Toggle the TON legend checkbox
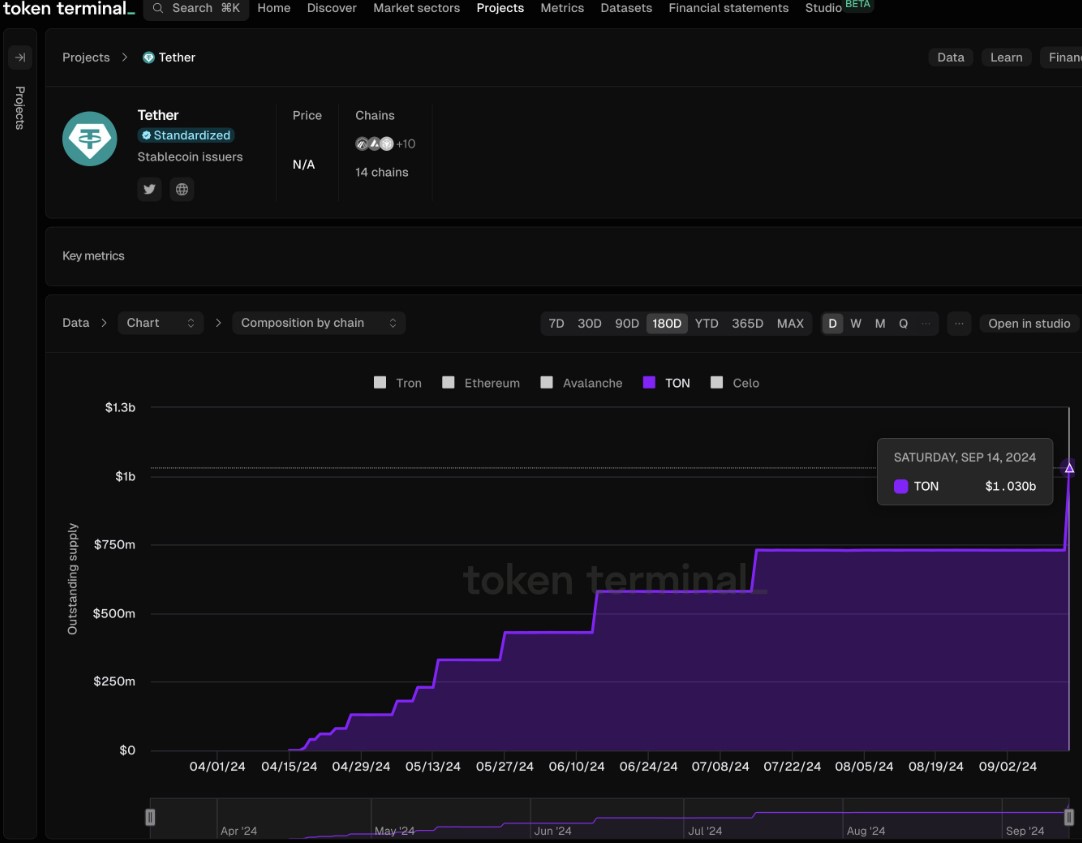Image resolution: width=1082 pixels, height=843 pixels. pyautogui.click(x=649, y=382)
